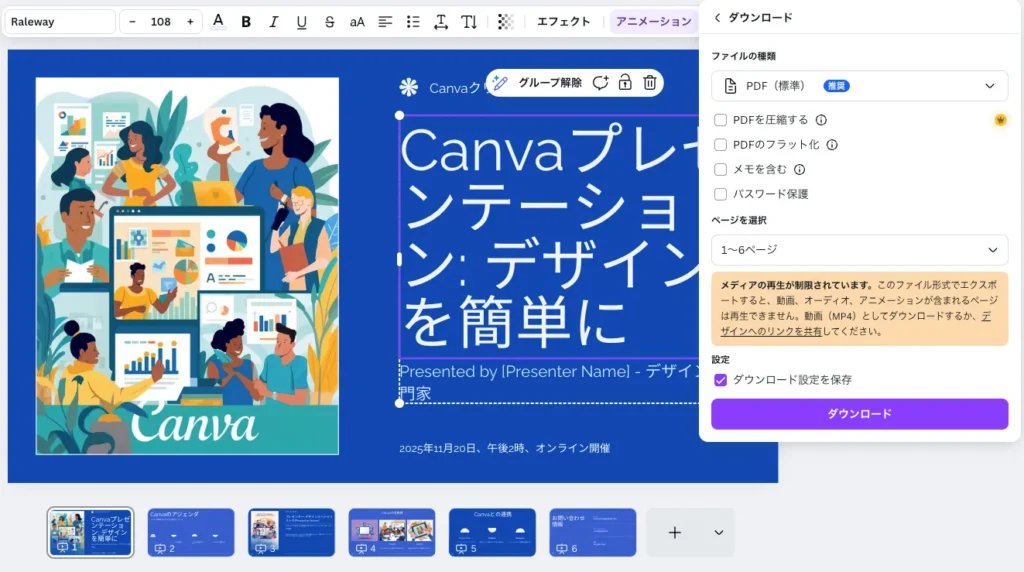Toggle bulleted list formatting
Screen dimensions: 1024x572
click(413, 22)
